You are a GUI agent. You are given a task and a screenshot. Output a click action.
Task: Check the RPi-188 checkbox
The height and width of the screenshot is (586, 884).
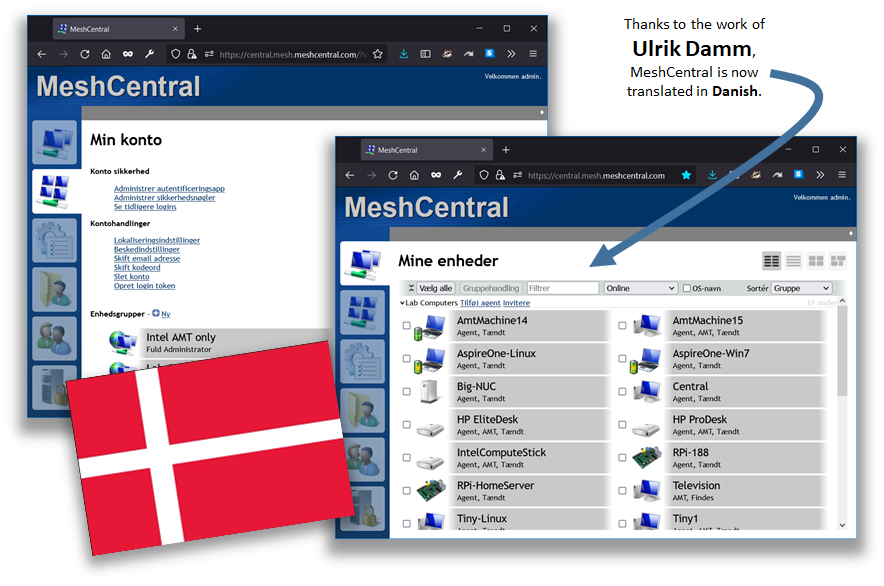622,457
